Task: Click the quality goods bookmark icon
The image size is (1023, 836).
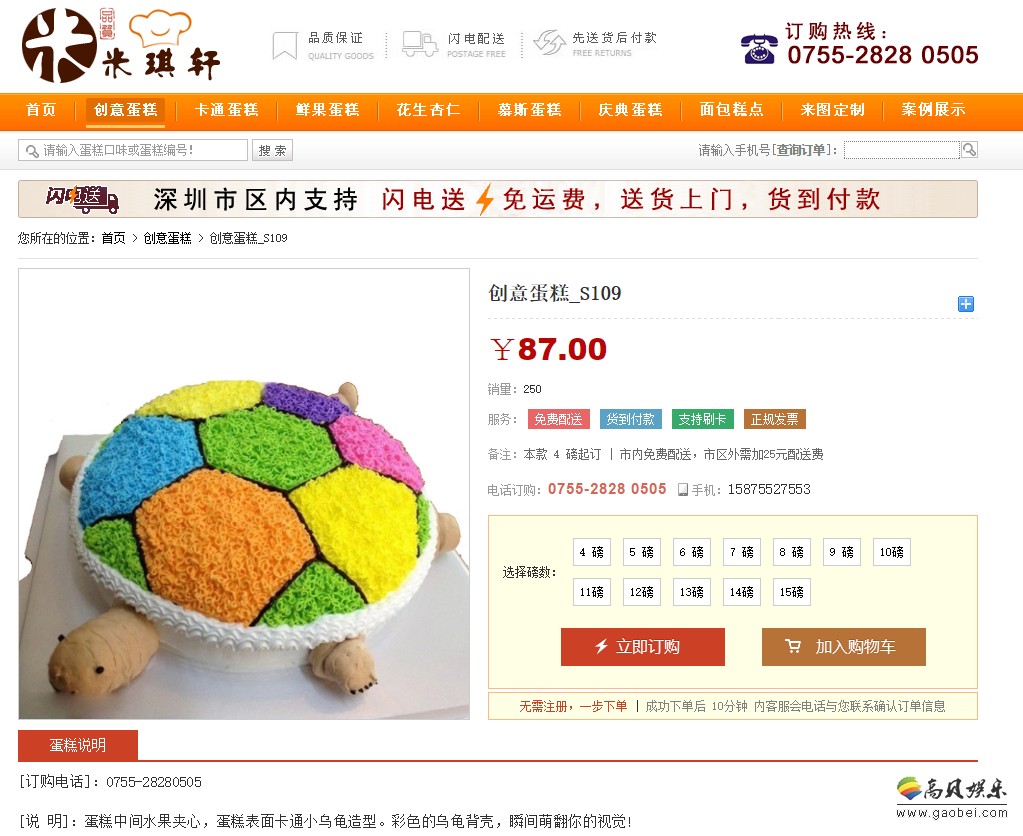Action: coord(284,46)
